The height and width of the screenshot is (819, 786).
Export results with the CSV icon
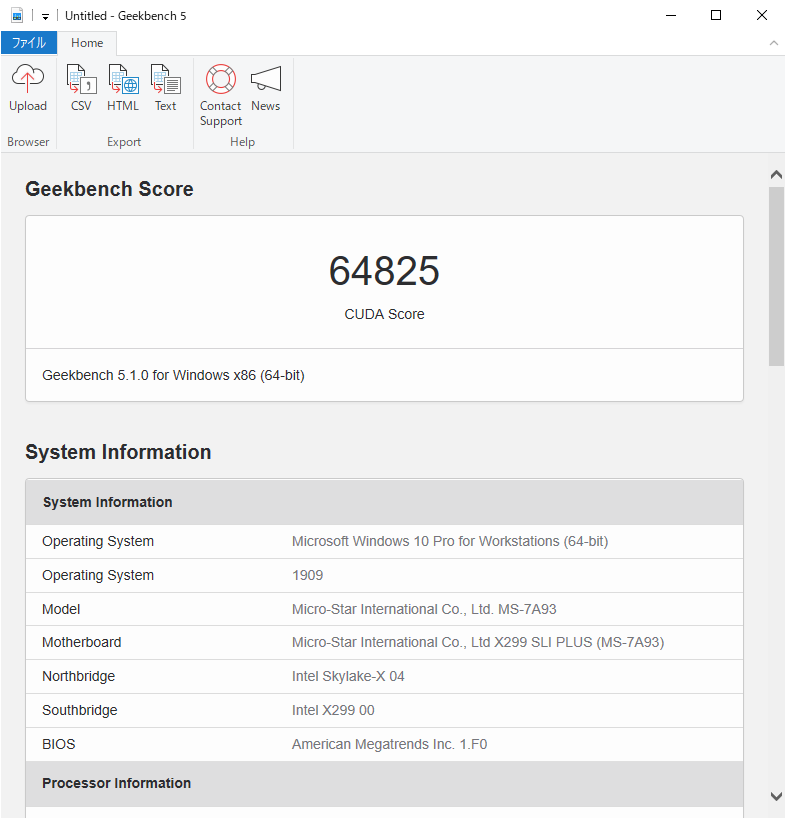pos(81,78)
